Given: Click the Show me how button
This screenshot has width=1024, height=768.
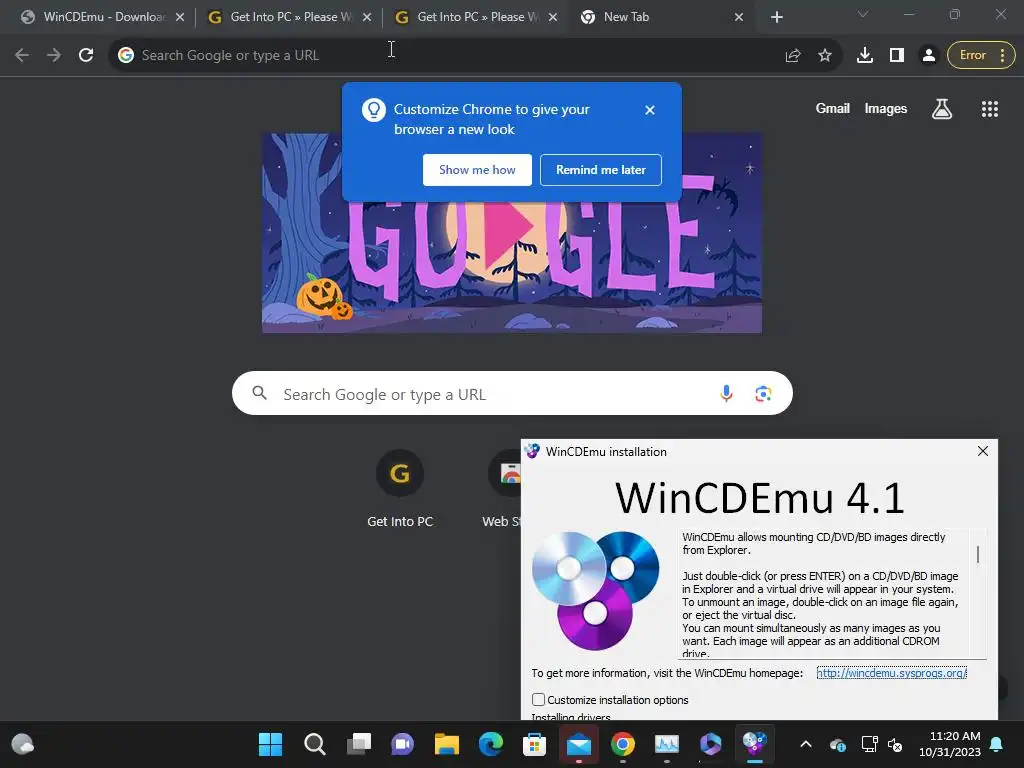Looking at the screenshot, I should click(x=477, y=170).
